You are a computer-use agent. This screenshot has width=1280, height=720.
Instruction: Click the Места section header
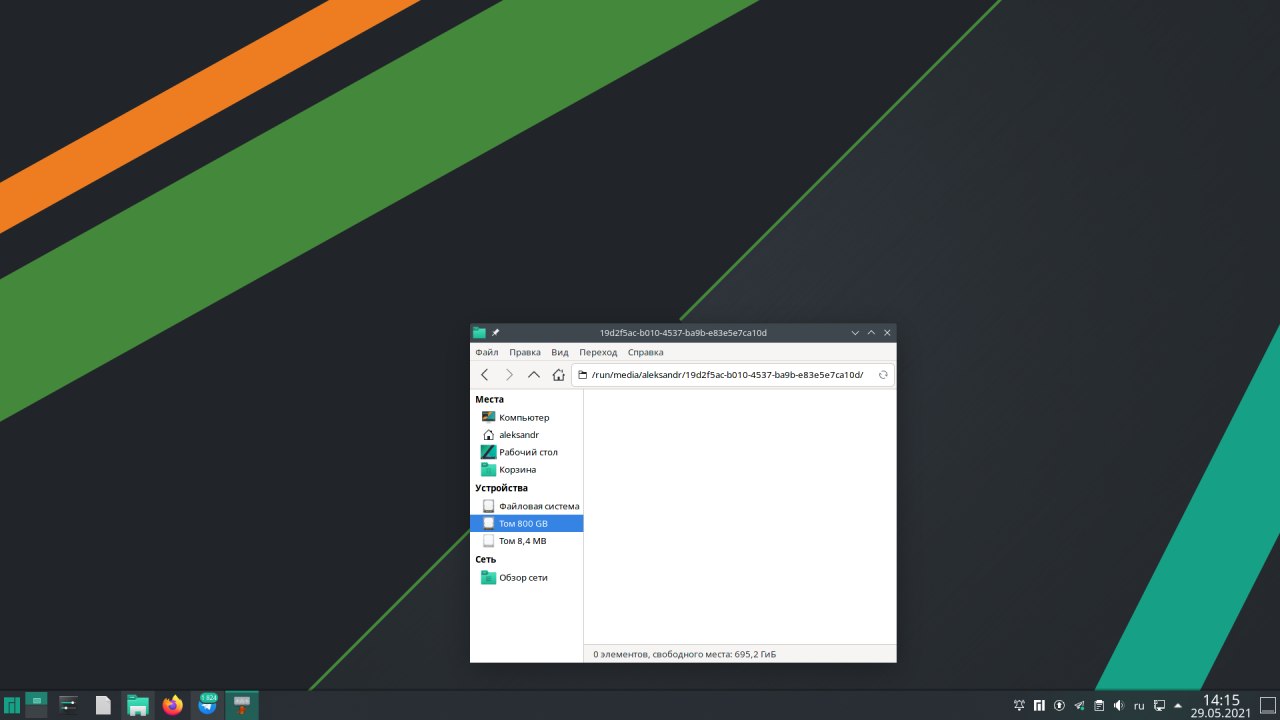[x=489, y=399]
